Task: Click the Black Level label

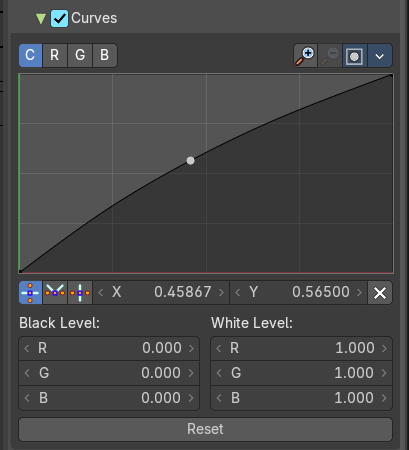Action: point(59,323)
